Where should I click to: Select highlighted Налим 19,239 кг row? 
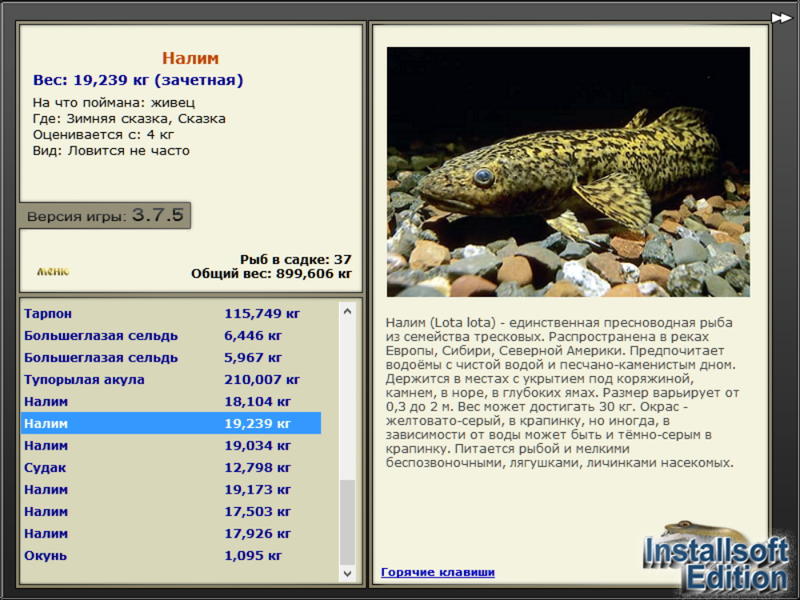(171, 423)
